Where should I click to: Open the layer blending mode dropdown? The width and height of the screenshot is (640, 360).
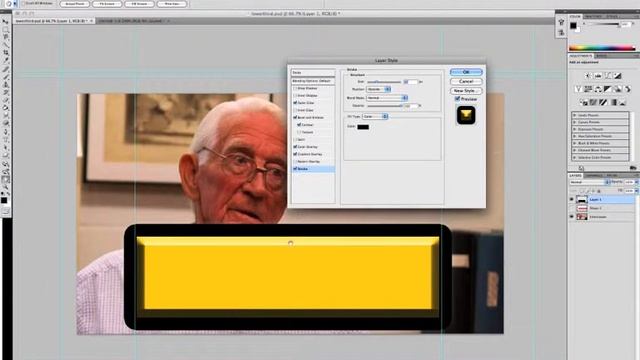click(x=589, y=182)
